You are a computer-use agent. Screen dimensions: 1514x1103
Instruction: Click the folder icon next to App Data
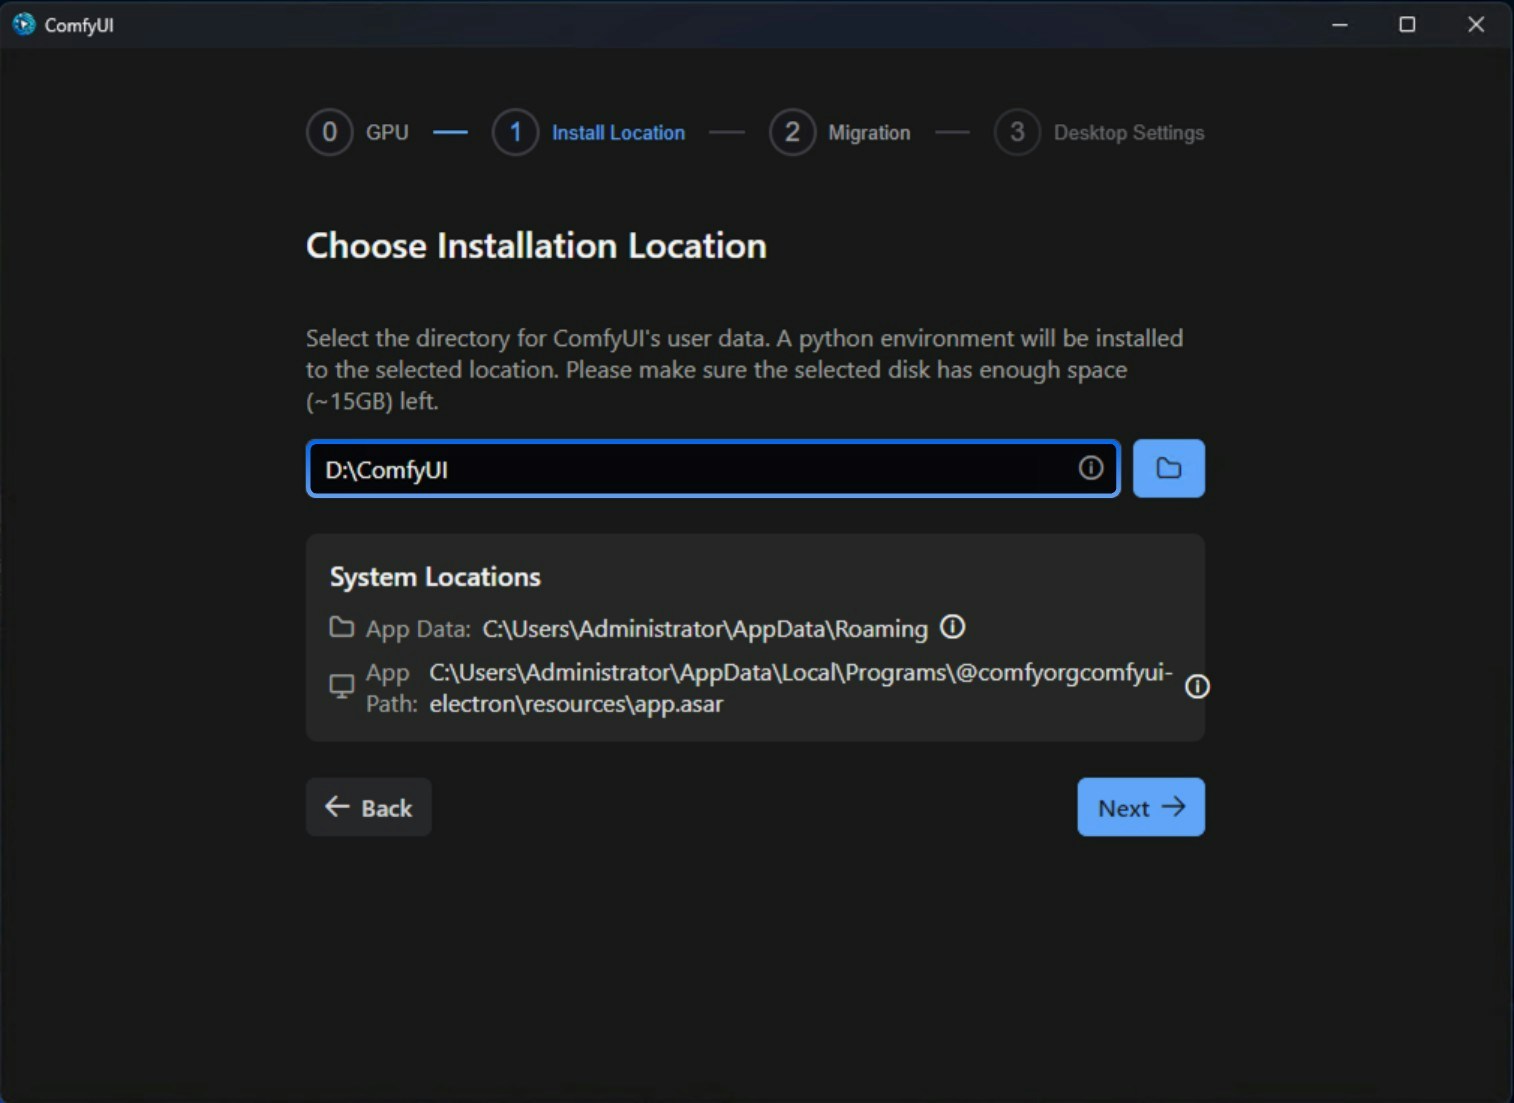click(x=341, y=627)
